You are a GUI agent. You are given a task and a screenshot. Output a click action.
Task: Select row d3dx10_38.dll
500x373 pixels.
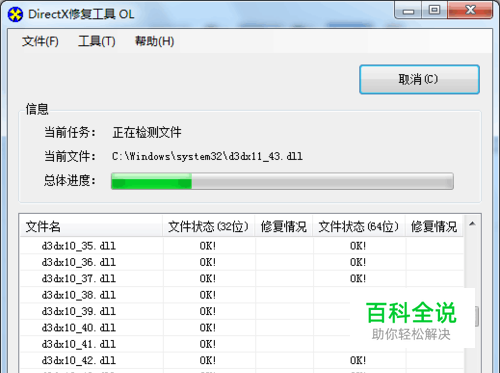[x=242, y=295]
